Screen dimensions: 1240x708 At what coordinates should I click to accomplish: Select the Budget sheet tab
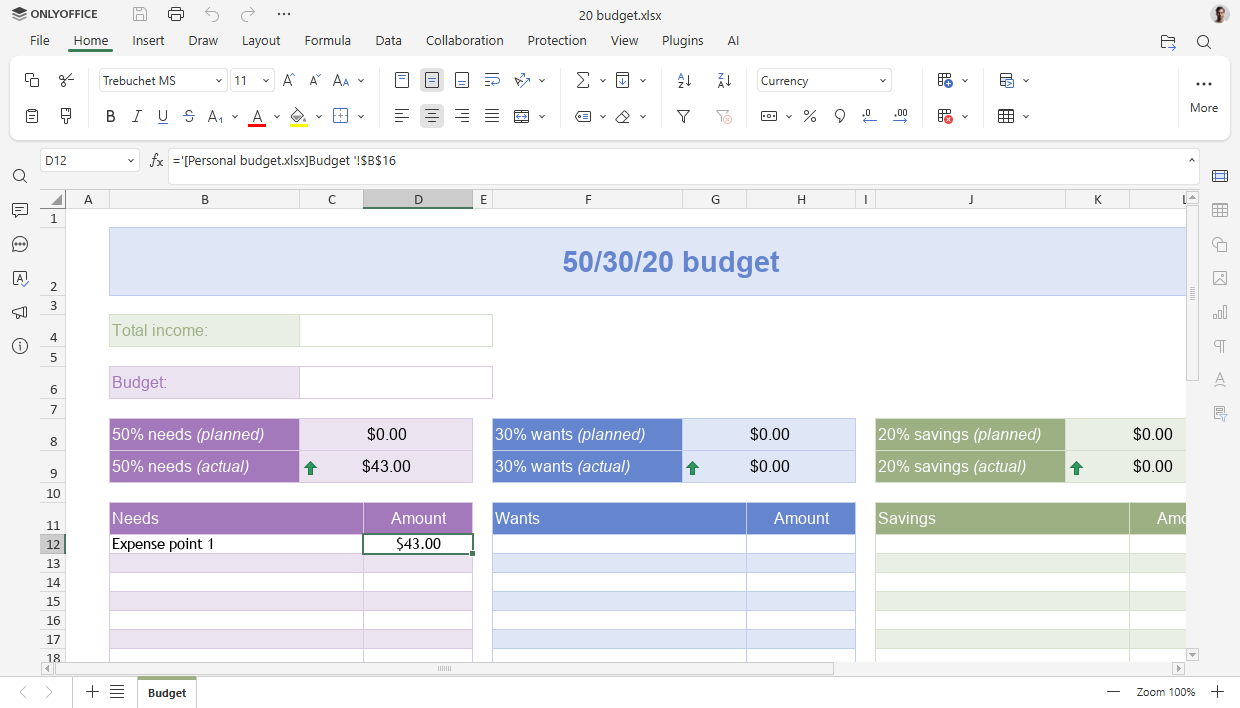click(167, 692)
